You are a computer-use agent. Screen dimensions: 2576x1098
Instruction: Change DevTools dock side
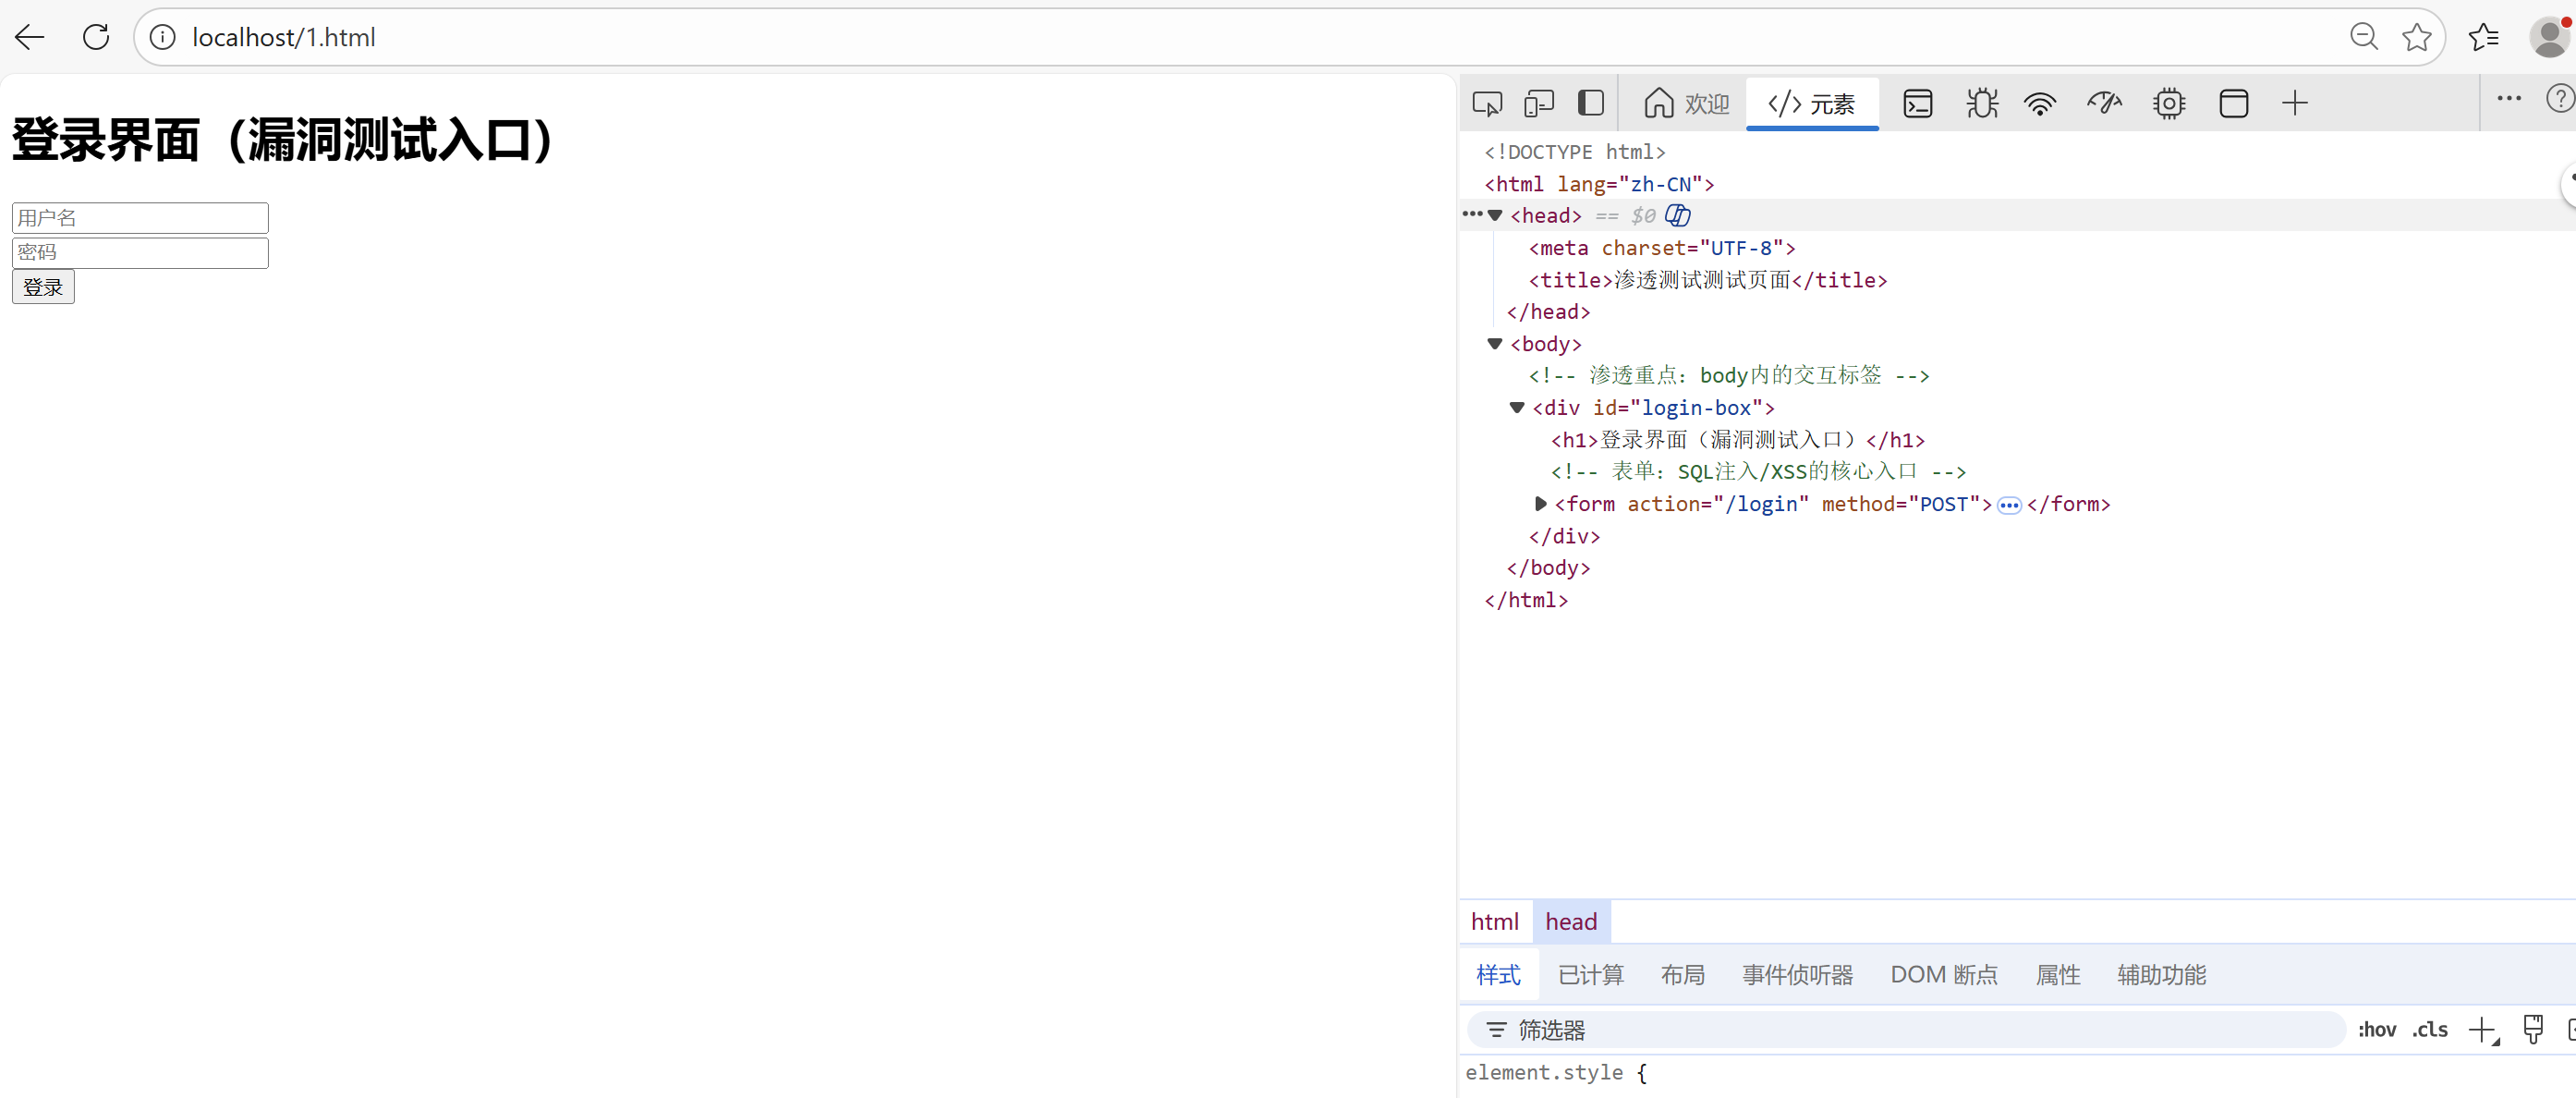point(1591,103)
